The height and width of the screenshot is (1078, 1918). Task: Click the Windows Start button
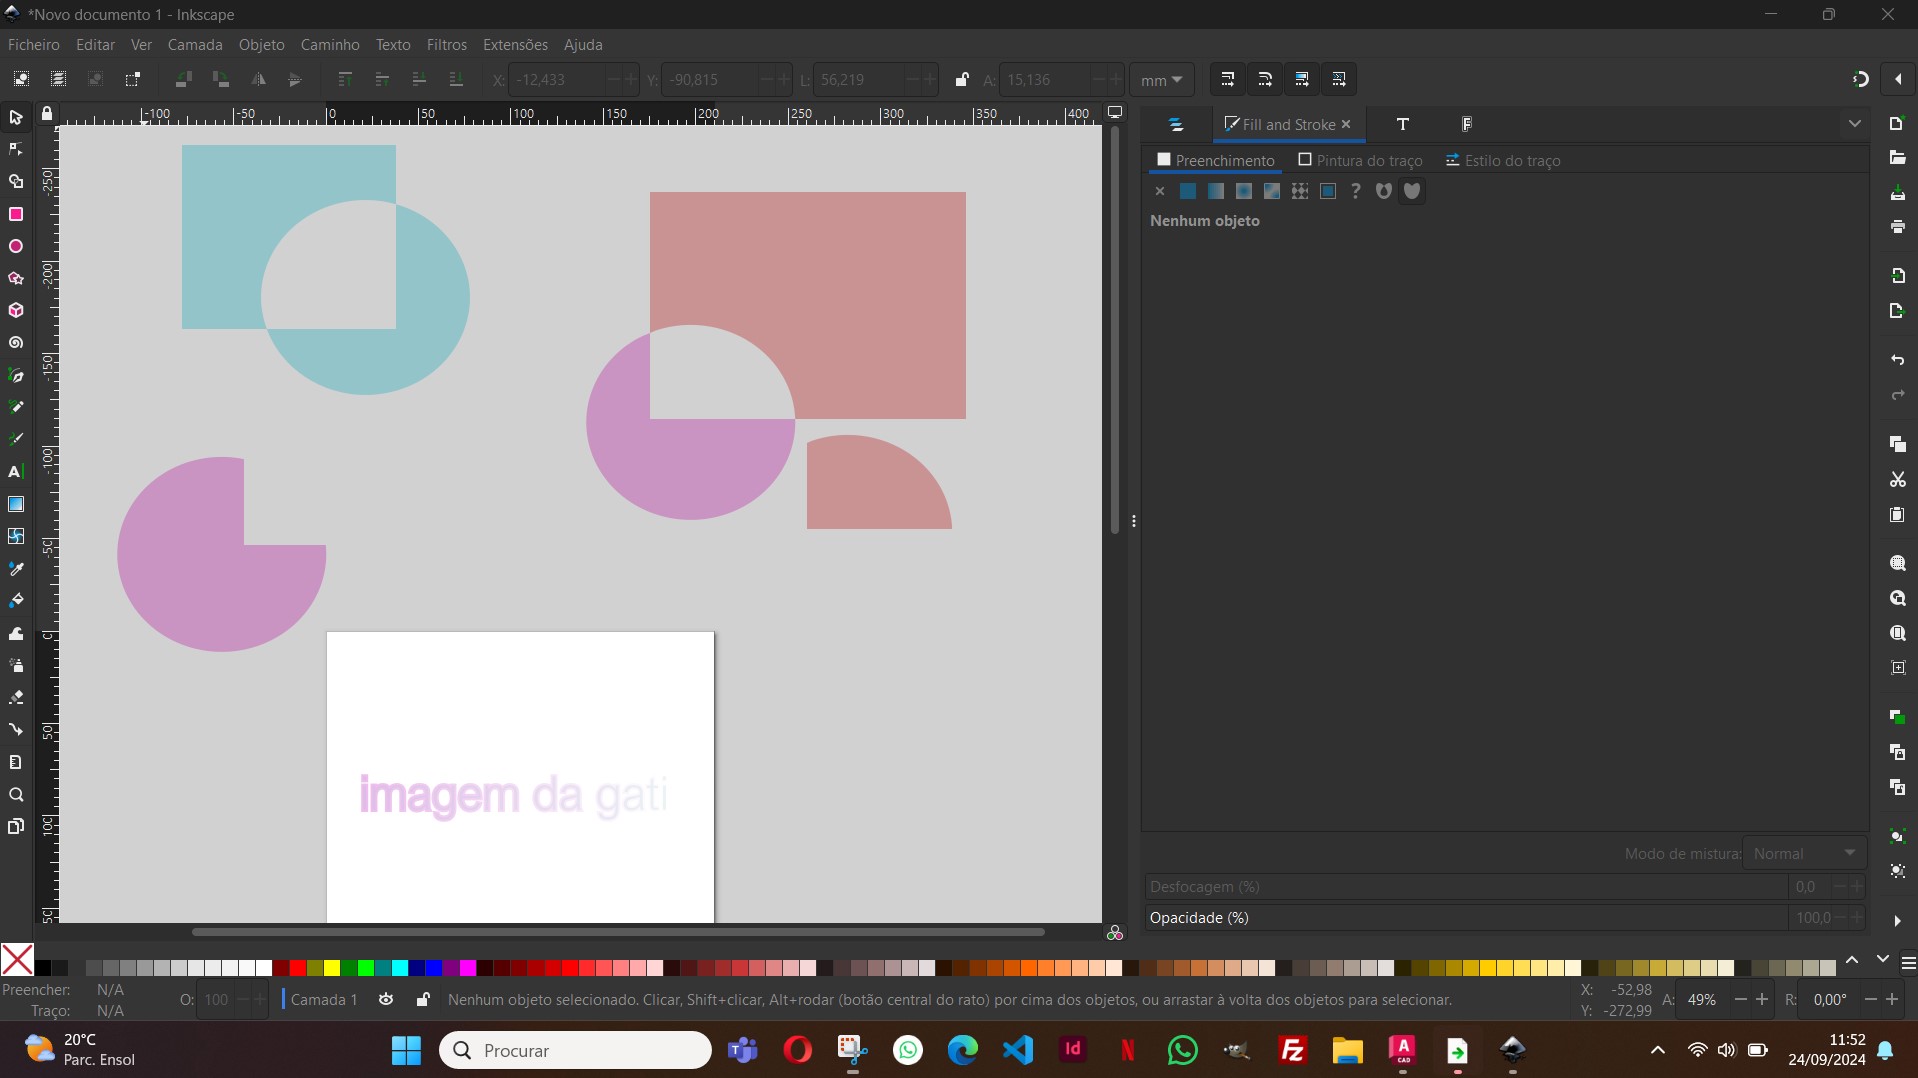pos(406,1050)
